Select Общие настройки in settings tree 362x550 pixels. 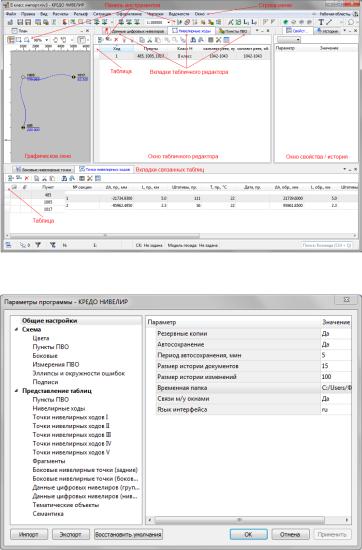tap(49, 321)
